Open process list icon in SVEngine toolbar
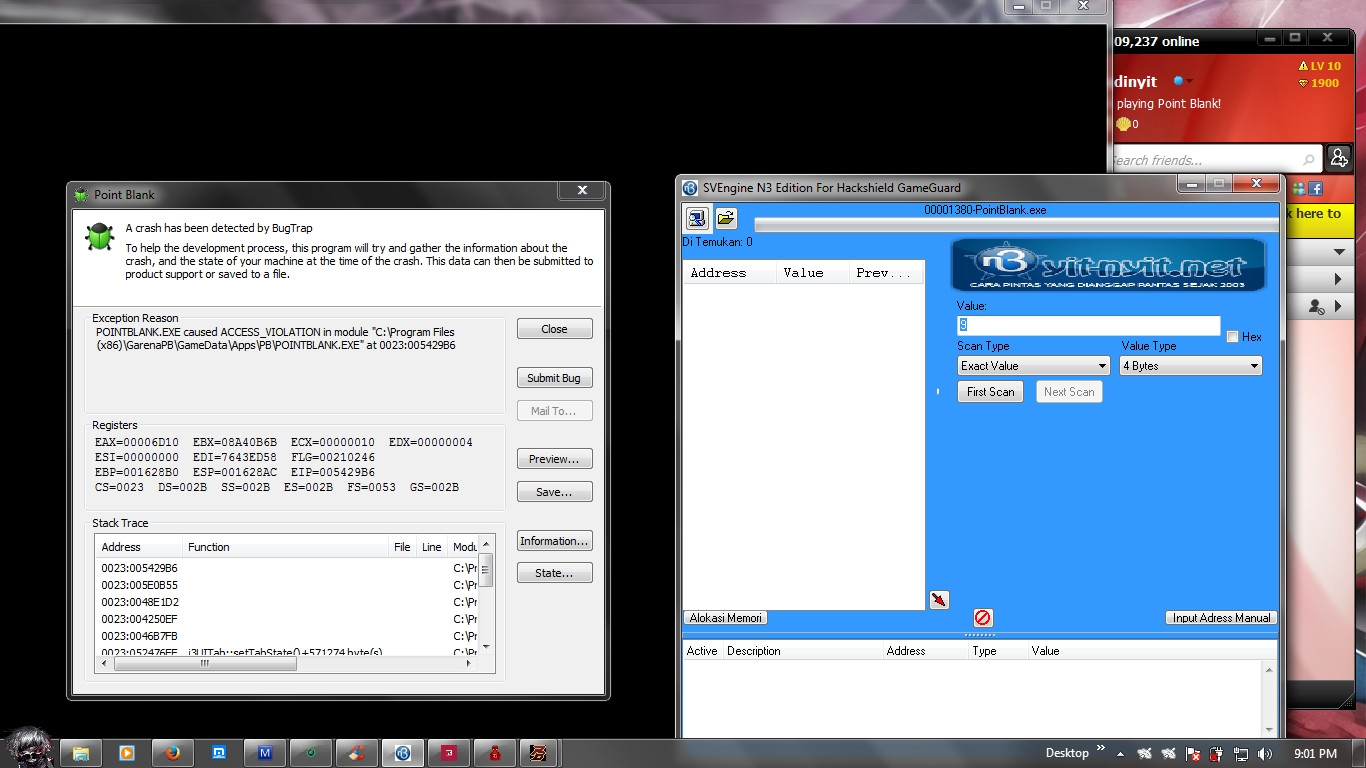Viewport: 1366px width, 768px height. pos(697,218)
